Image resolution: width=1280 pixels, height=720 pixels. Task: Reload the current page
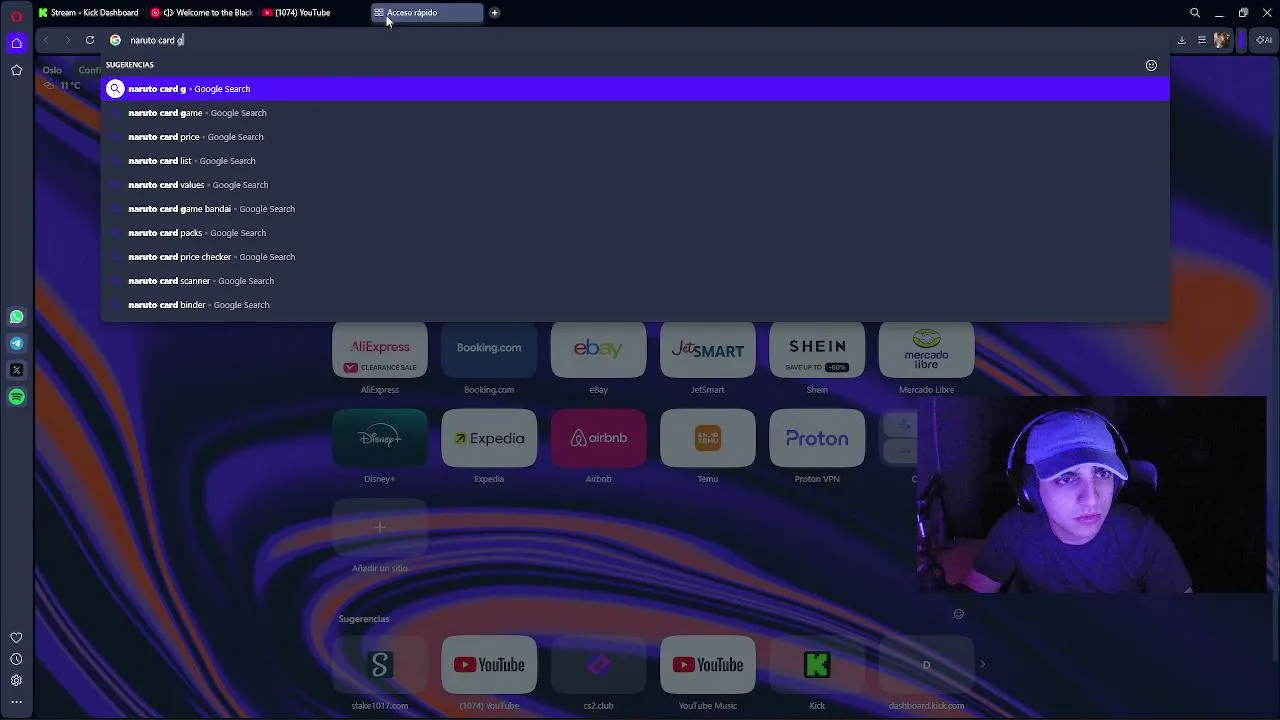(90, 40)
